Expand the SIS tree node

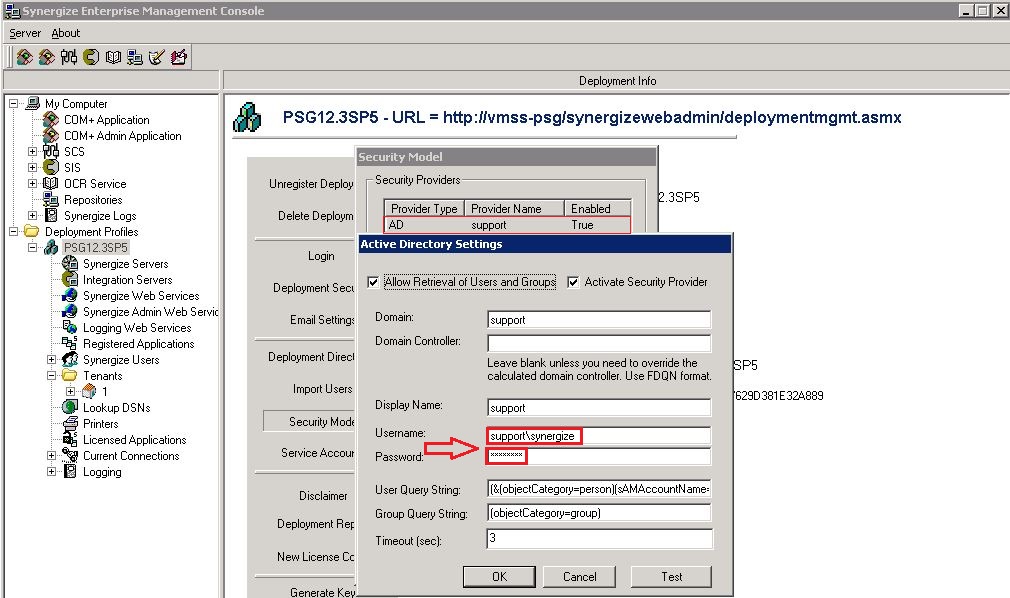33,168
